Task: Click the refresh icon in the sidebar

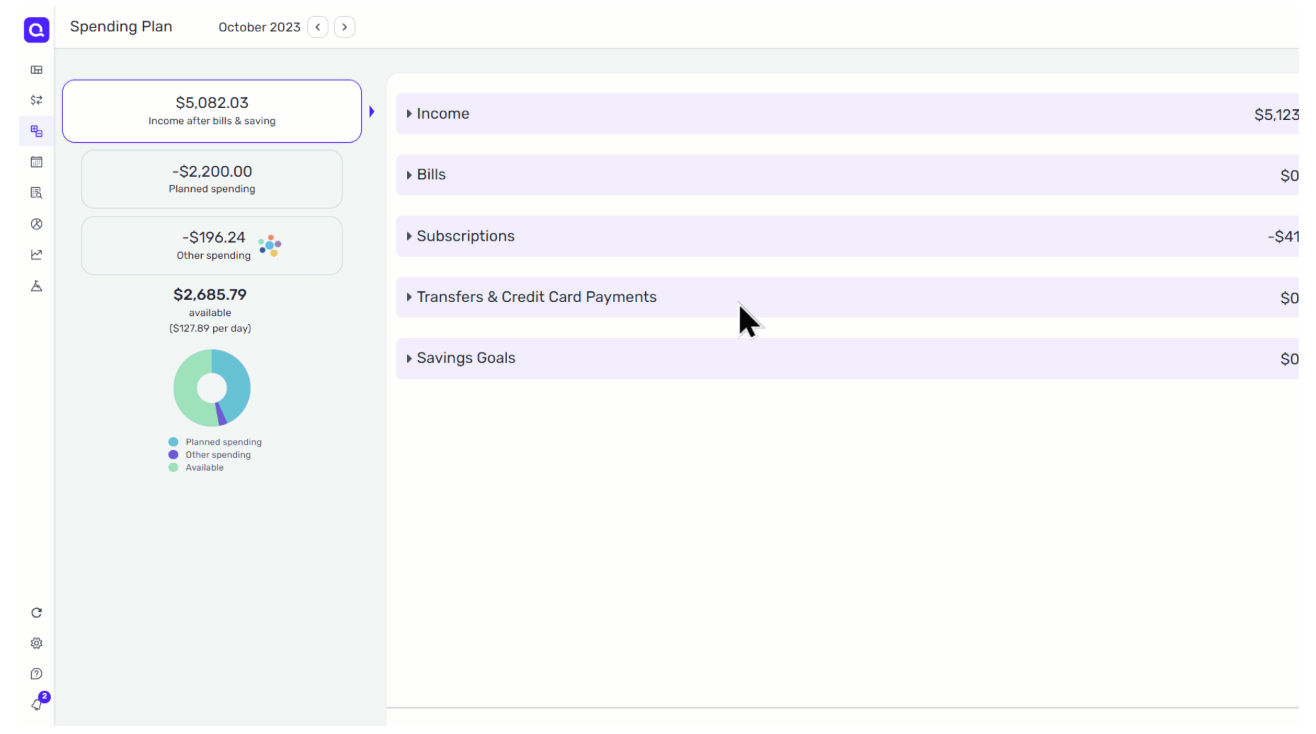Action: coord(36,613)
